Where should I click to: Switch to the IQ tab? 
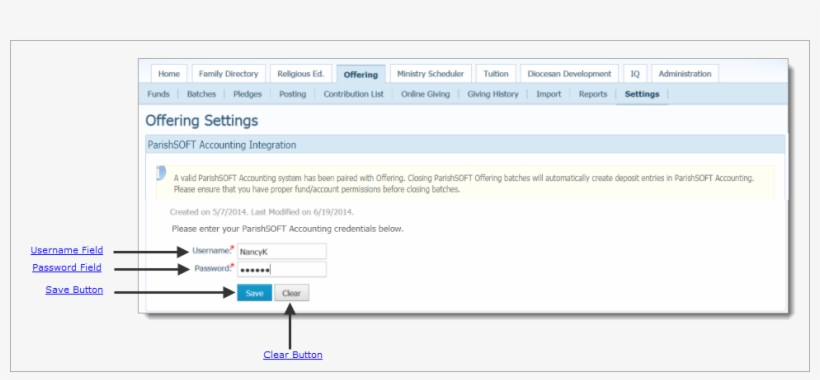[x=635, y=74]
